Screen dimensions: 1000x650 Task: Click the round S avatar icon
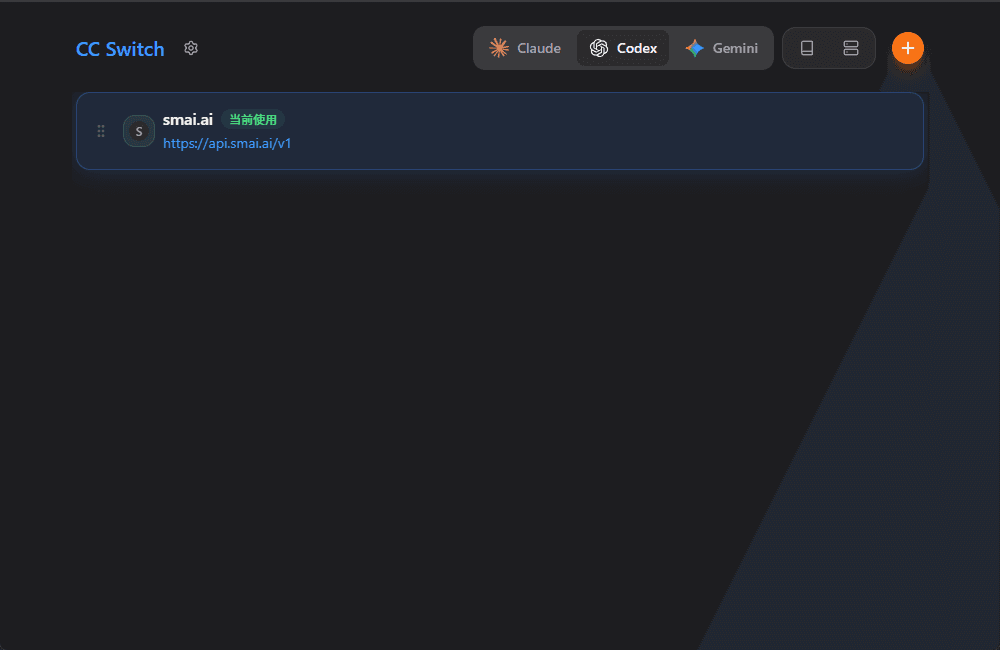139,131
